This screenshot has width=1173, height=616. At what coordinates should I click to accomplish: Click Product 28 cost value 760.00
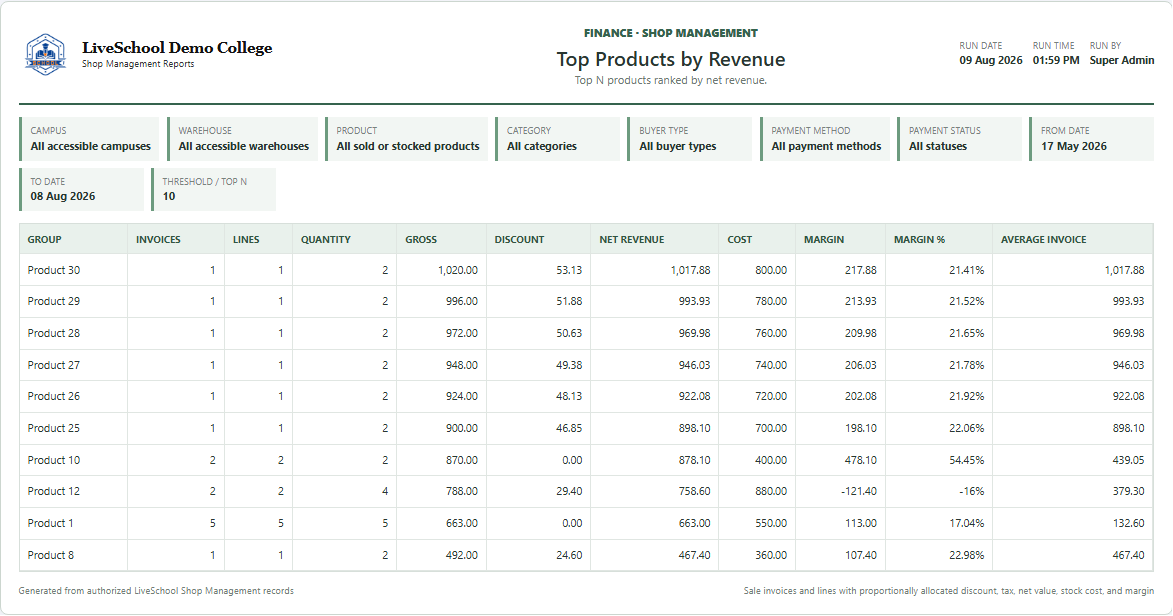click(x=771, y=333)
